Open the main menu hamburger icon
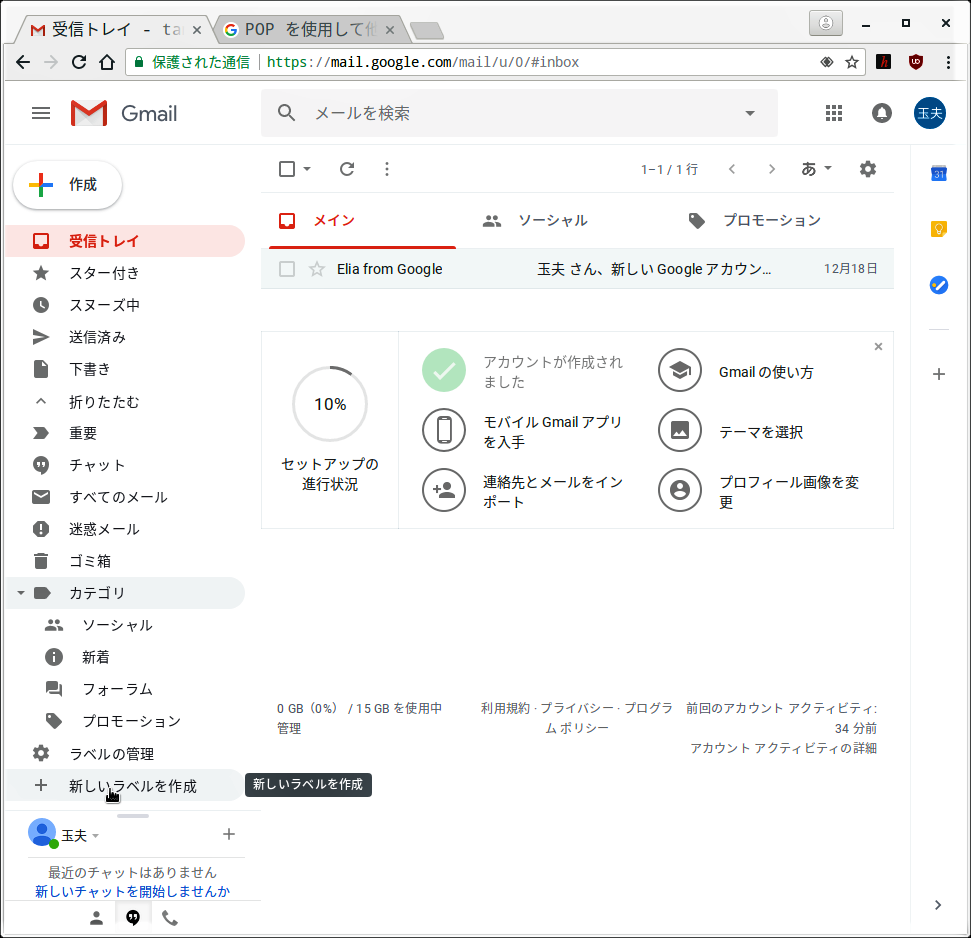This screenshot has width=971, height=938. tap(41, 113)
